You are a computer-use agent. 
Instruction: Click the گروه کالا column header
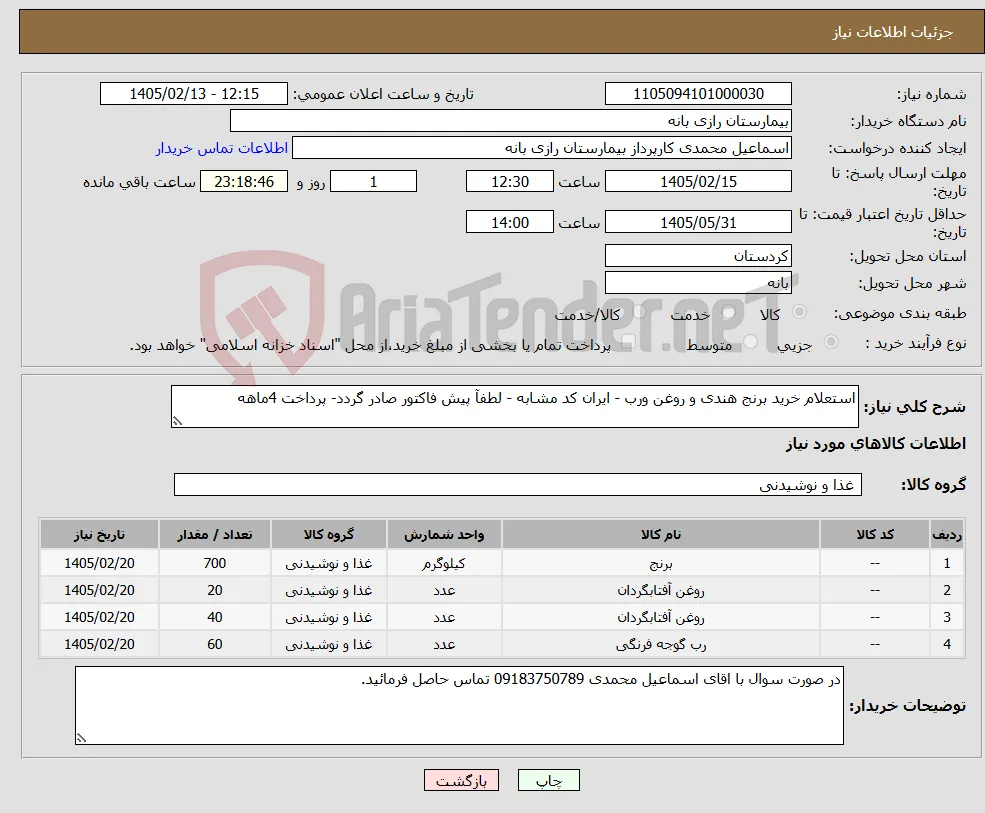(329, 534)
